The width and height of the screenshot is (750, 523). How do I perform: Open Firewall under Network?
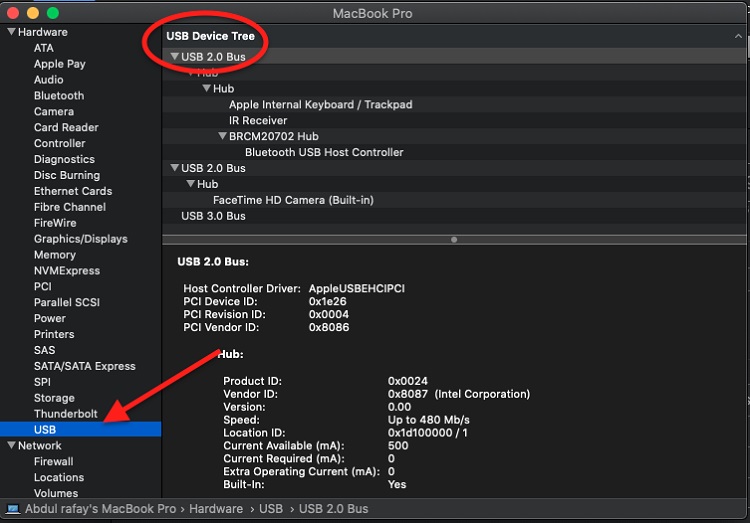coord(54,461)
